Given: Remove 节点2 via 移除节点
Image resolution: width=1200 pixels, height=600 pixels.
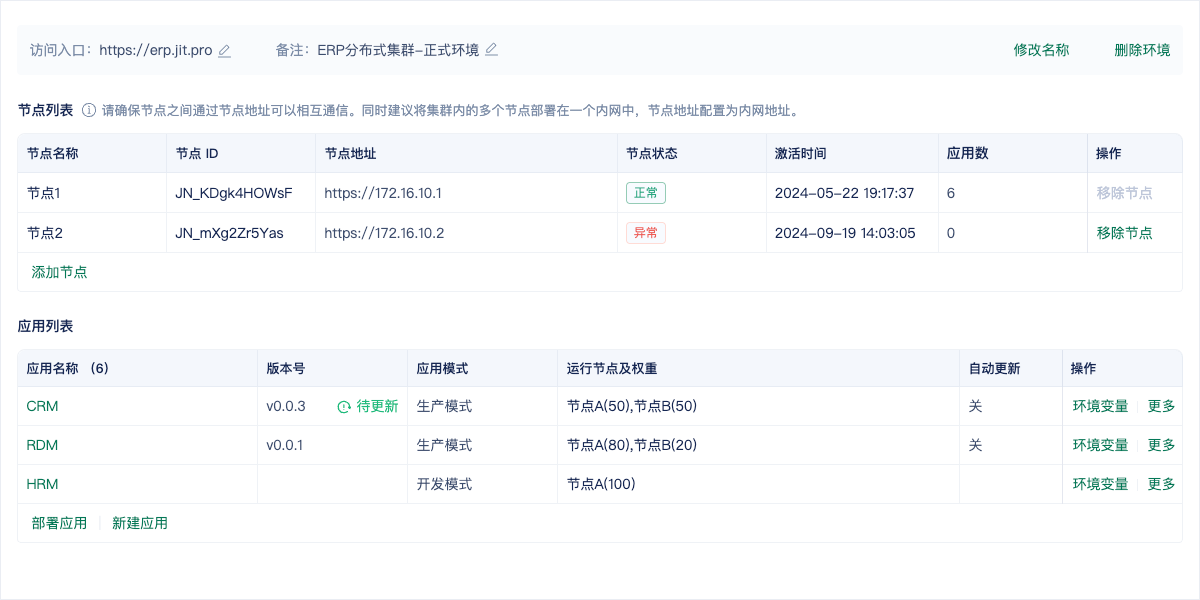Looking at the screenshot, I should pyautogui.click(x=1124, y=233).
